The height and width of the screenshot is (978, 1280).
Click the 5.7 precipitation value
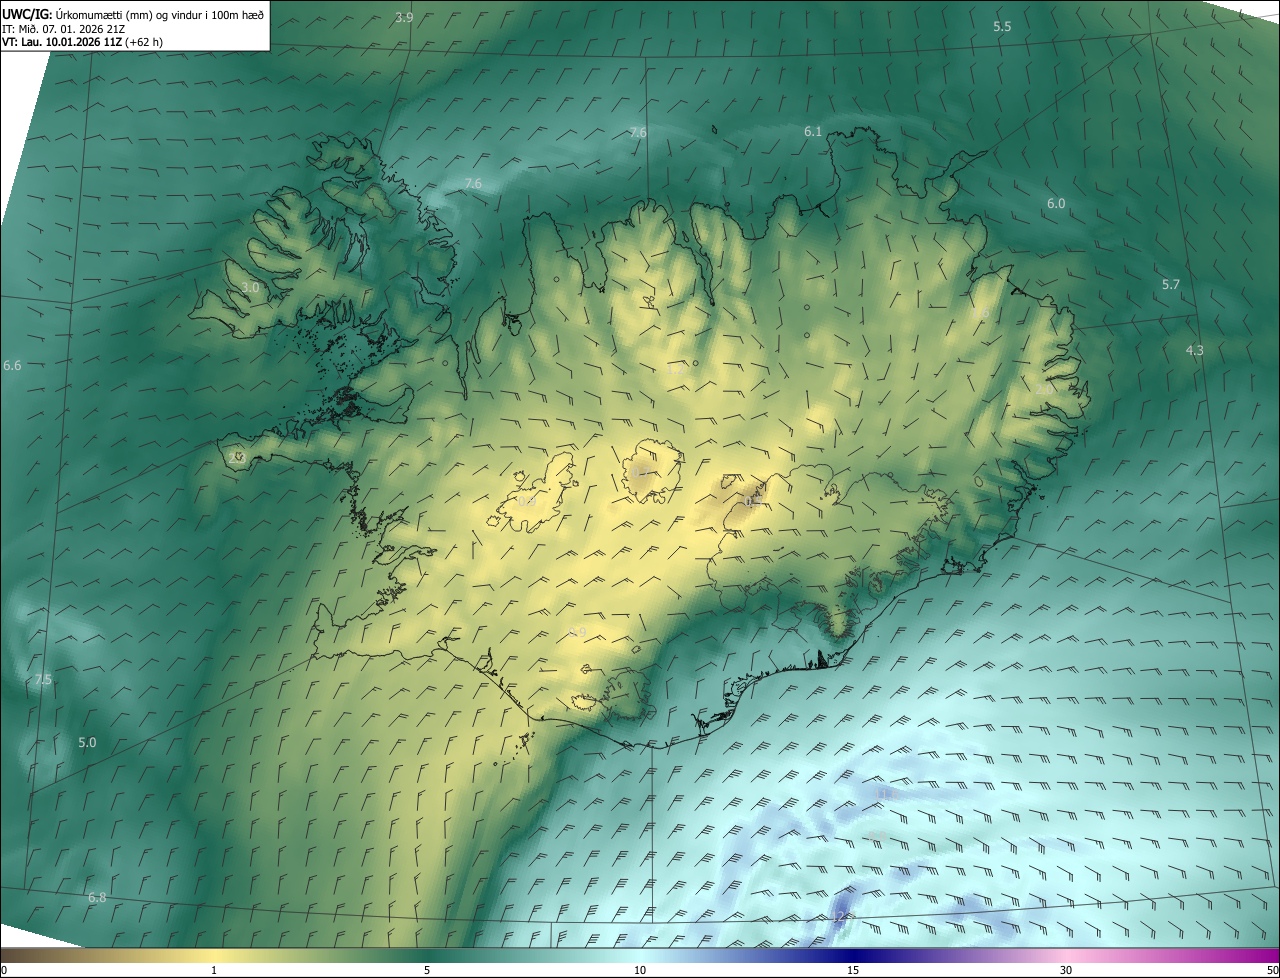click(1170, 285)
